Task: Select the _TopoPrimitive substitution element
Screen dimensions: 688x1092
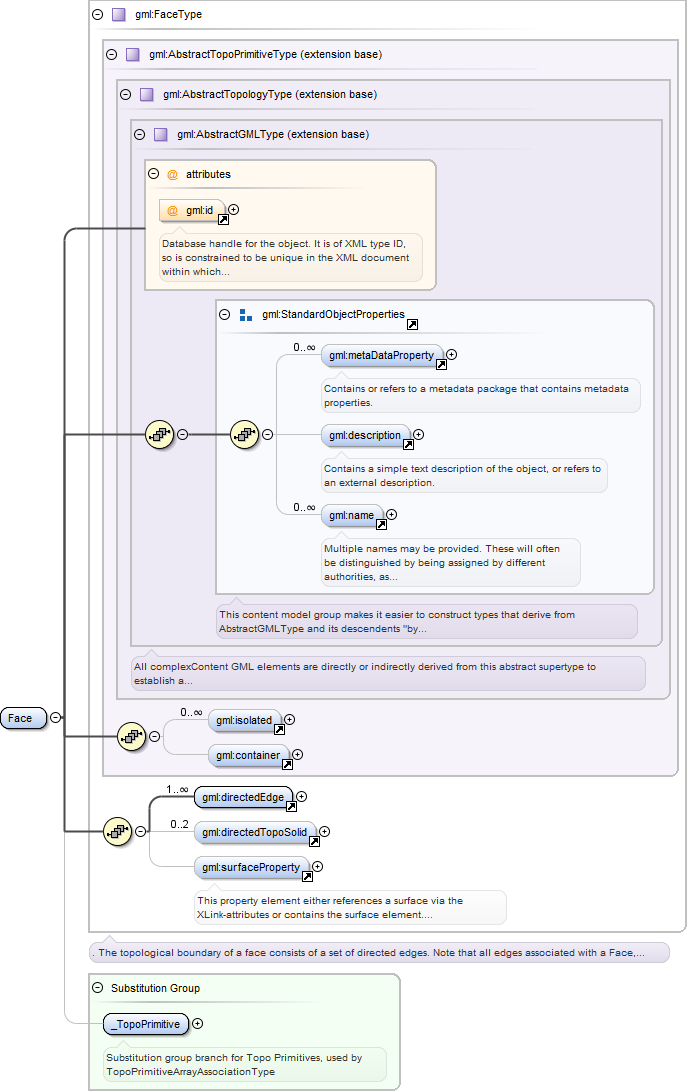Action: point(146,1024)
